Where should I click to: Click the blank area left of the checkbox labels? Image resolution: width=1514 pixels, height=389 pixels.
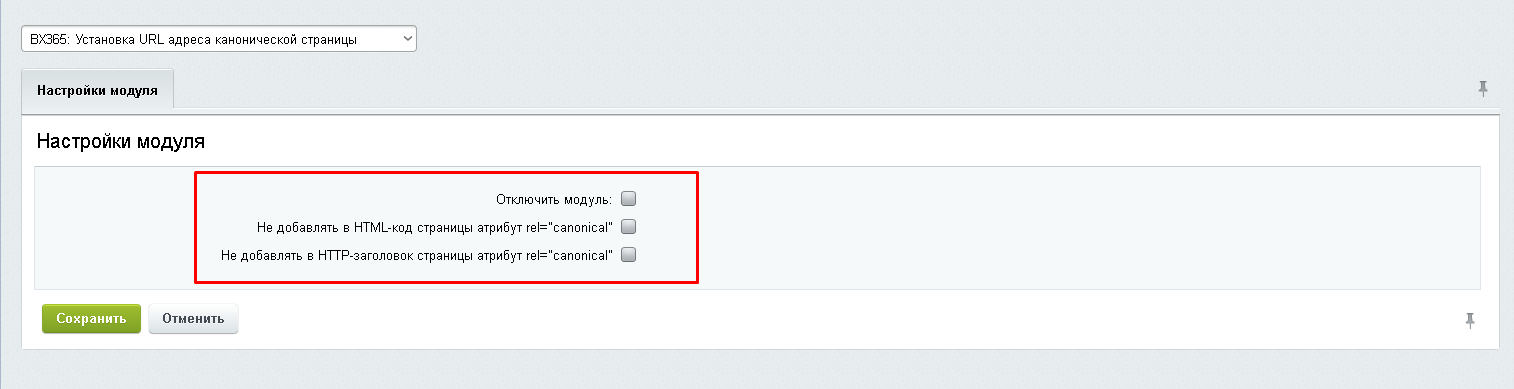pos(113,227)
